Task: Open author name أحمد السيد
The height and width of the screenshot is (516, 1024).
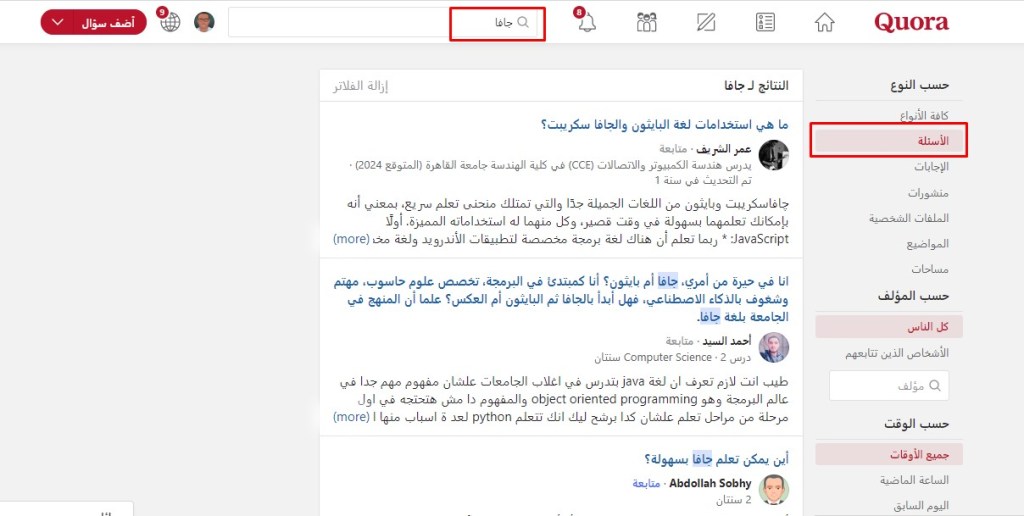Action: coord(728,340)
